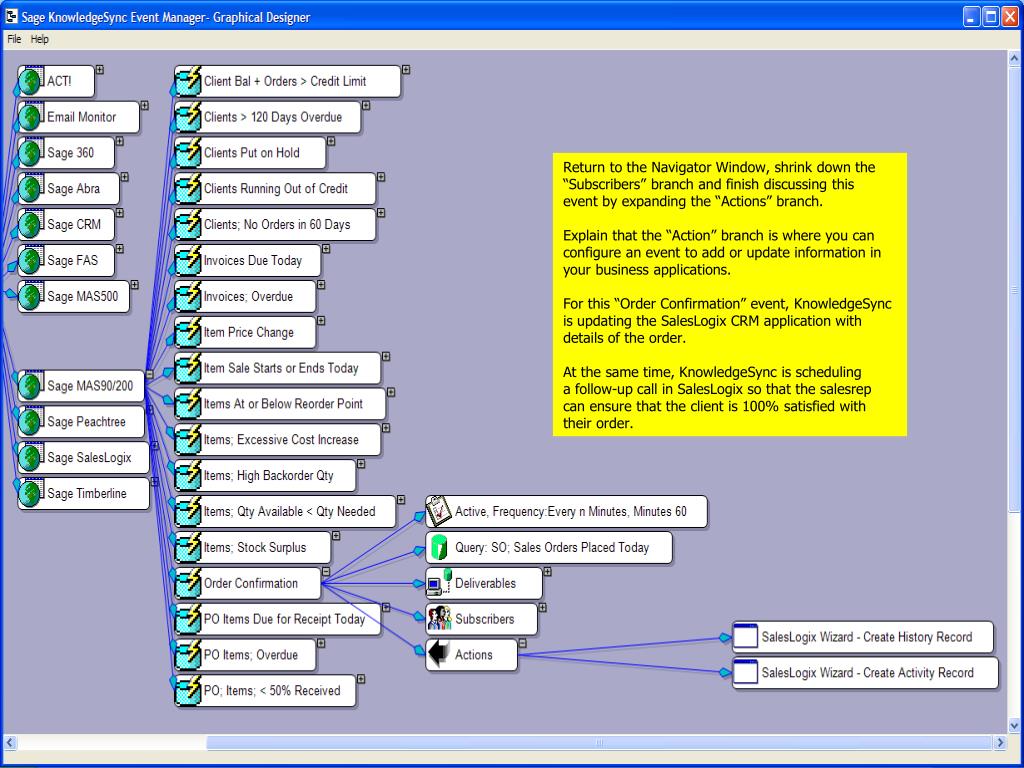Expand the Items; High Backorder Qty node

tap(360, 464)
